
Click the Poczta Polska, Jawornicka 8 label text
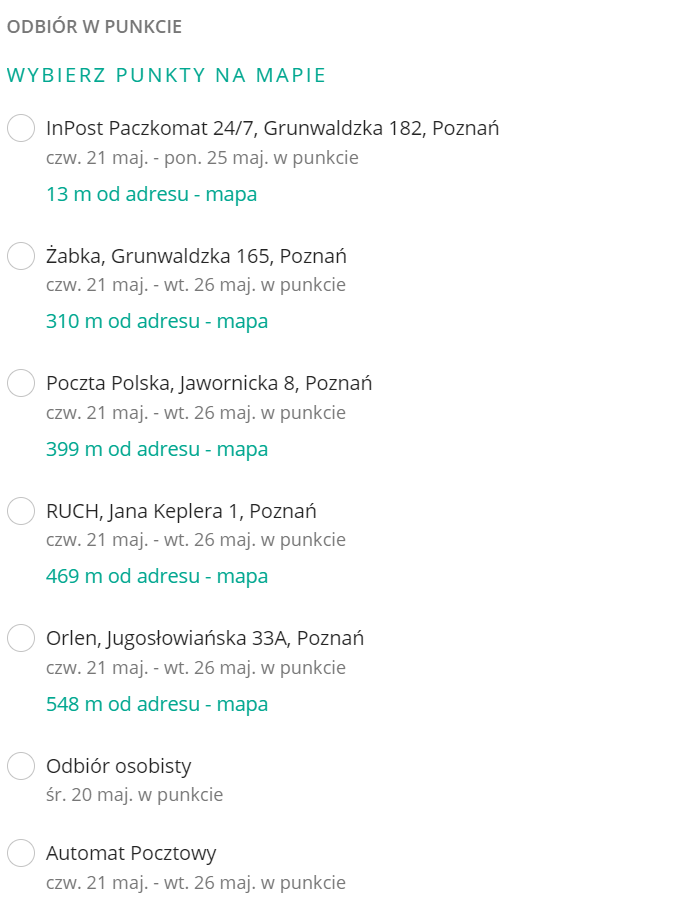(x=209, y=383)
